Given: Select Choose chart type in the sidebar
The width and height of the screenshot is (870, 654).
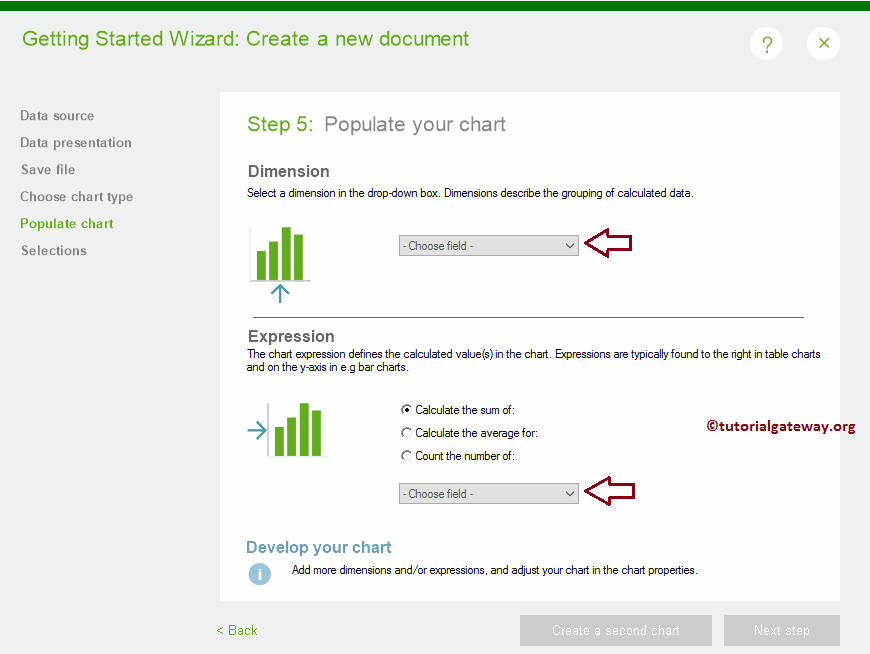Looking at the screenshot, I should 76,197.
